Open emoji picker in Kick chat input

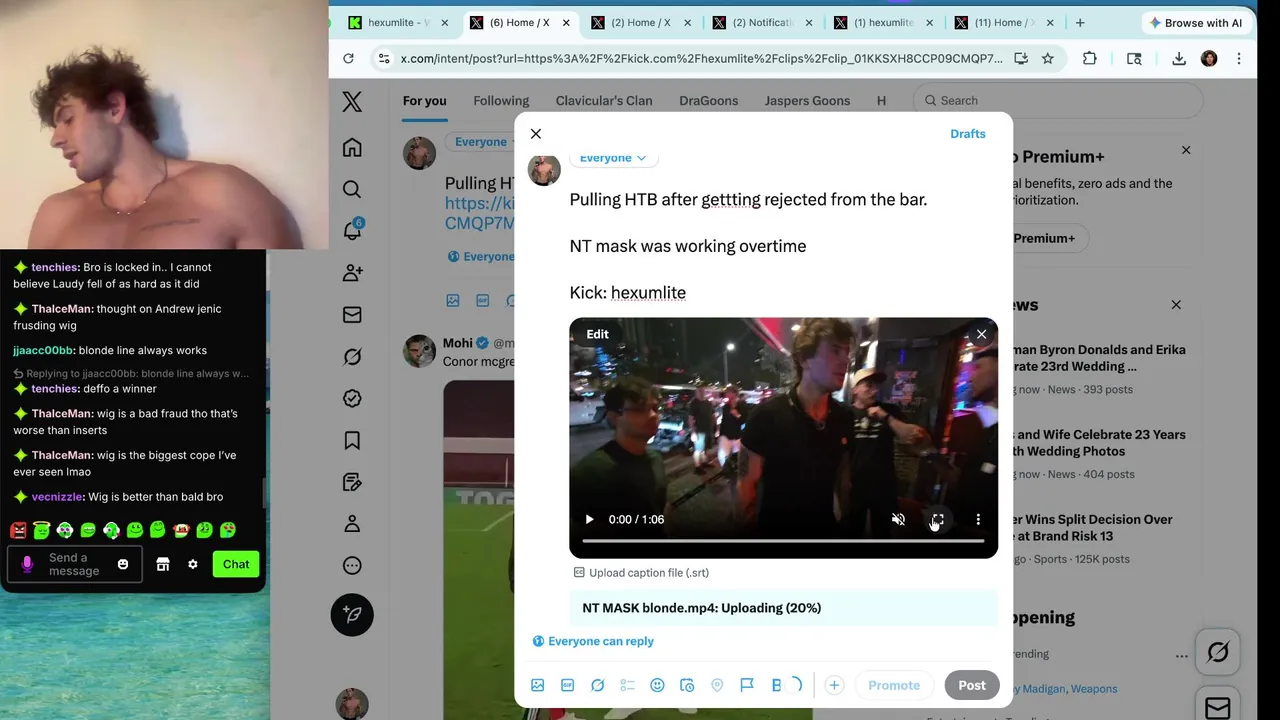coord(123,564)
